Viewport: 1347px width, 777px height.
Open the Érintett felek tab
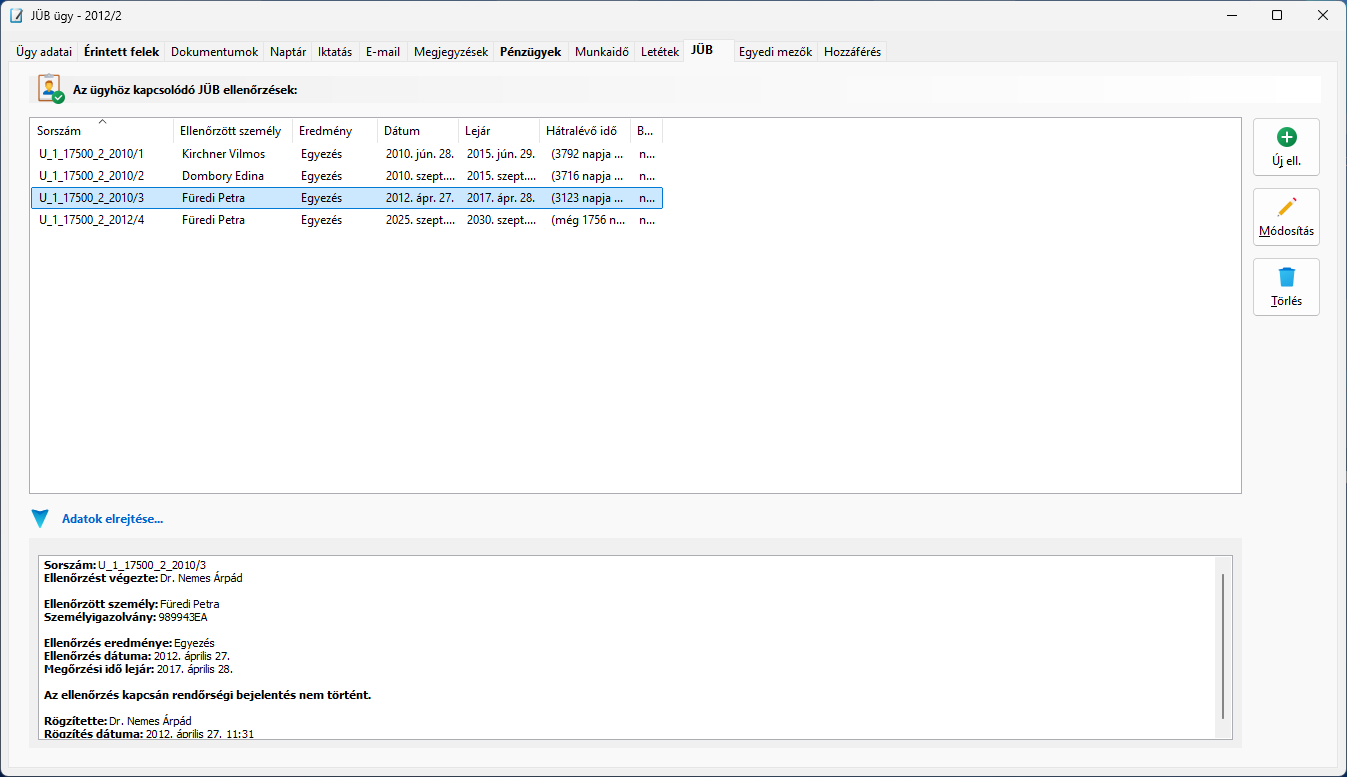coord(121,52)
